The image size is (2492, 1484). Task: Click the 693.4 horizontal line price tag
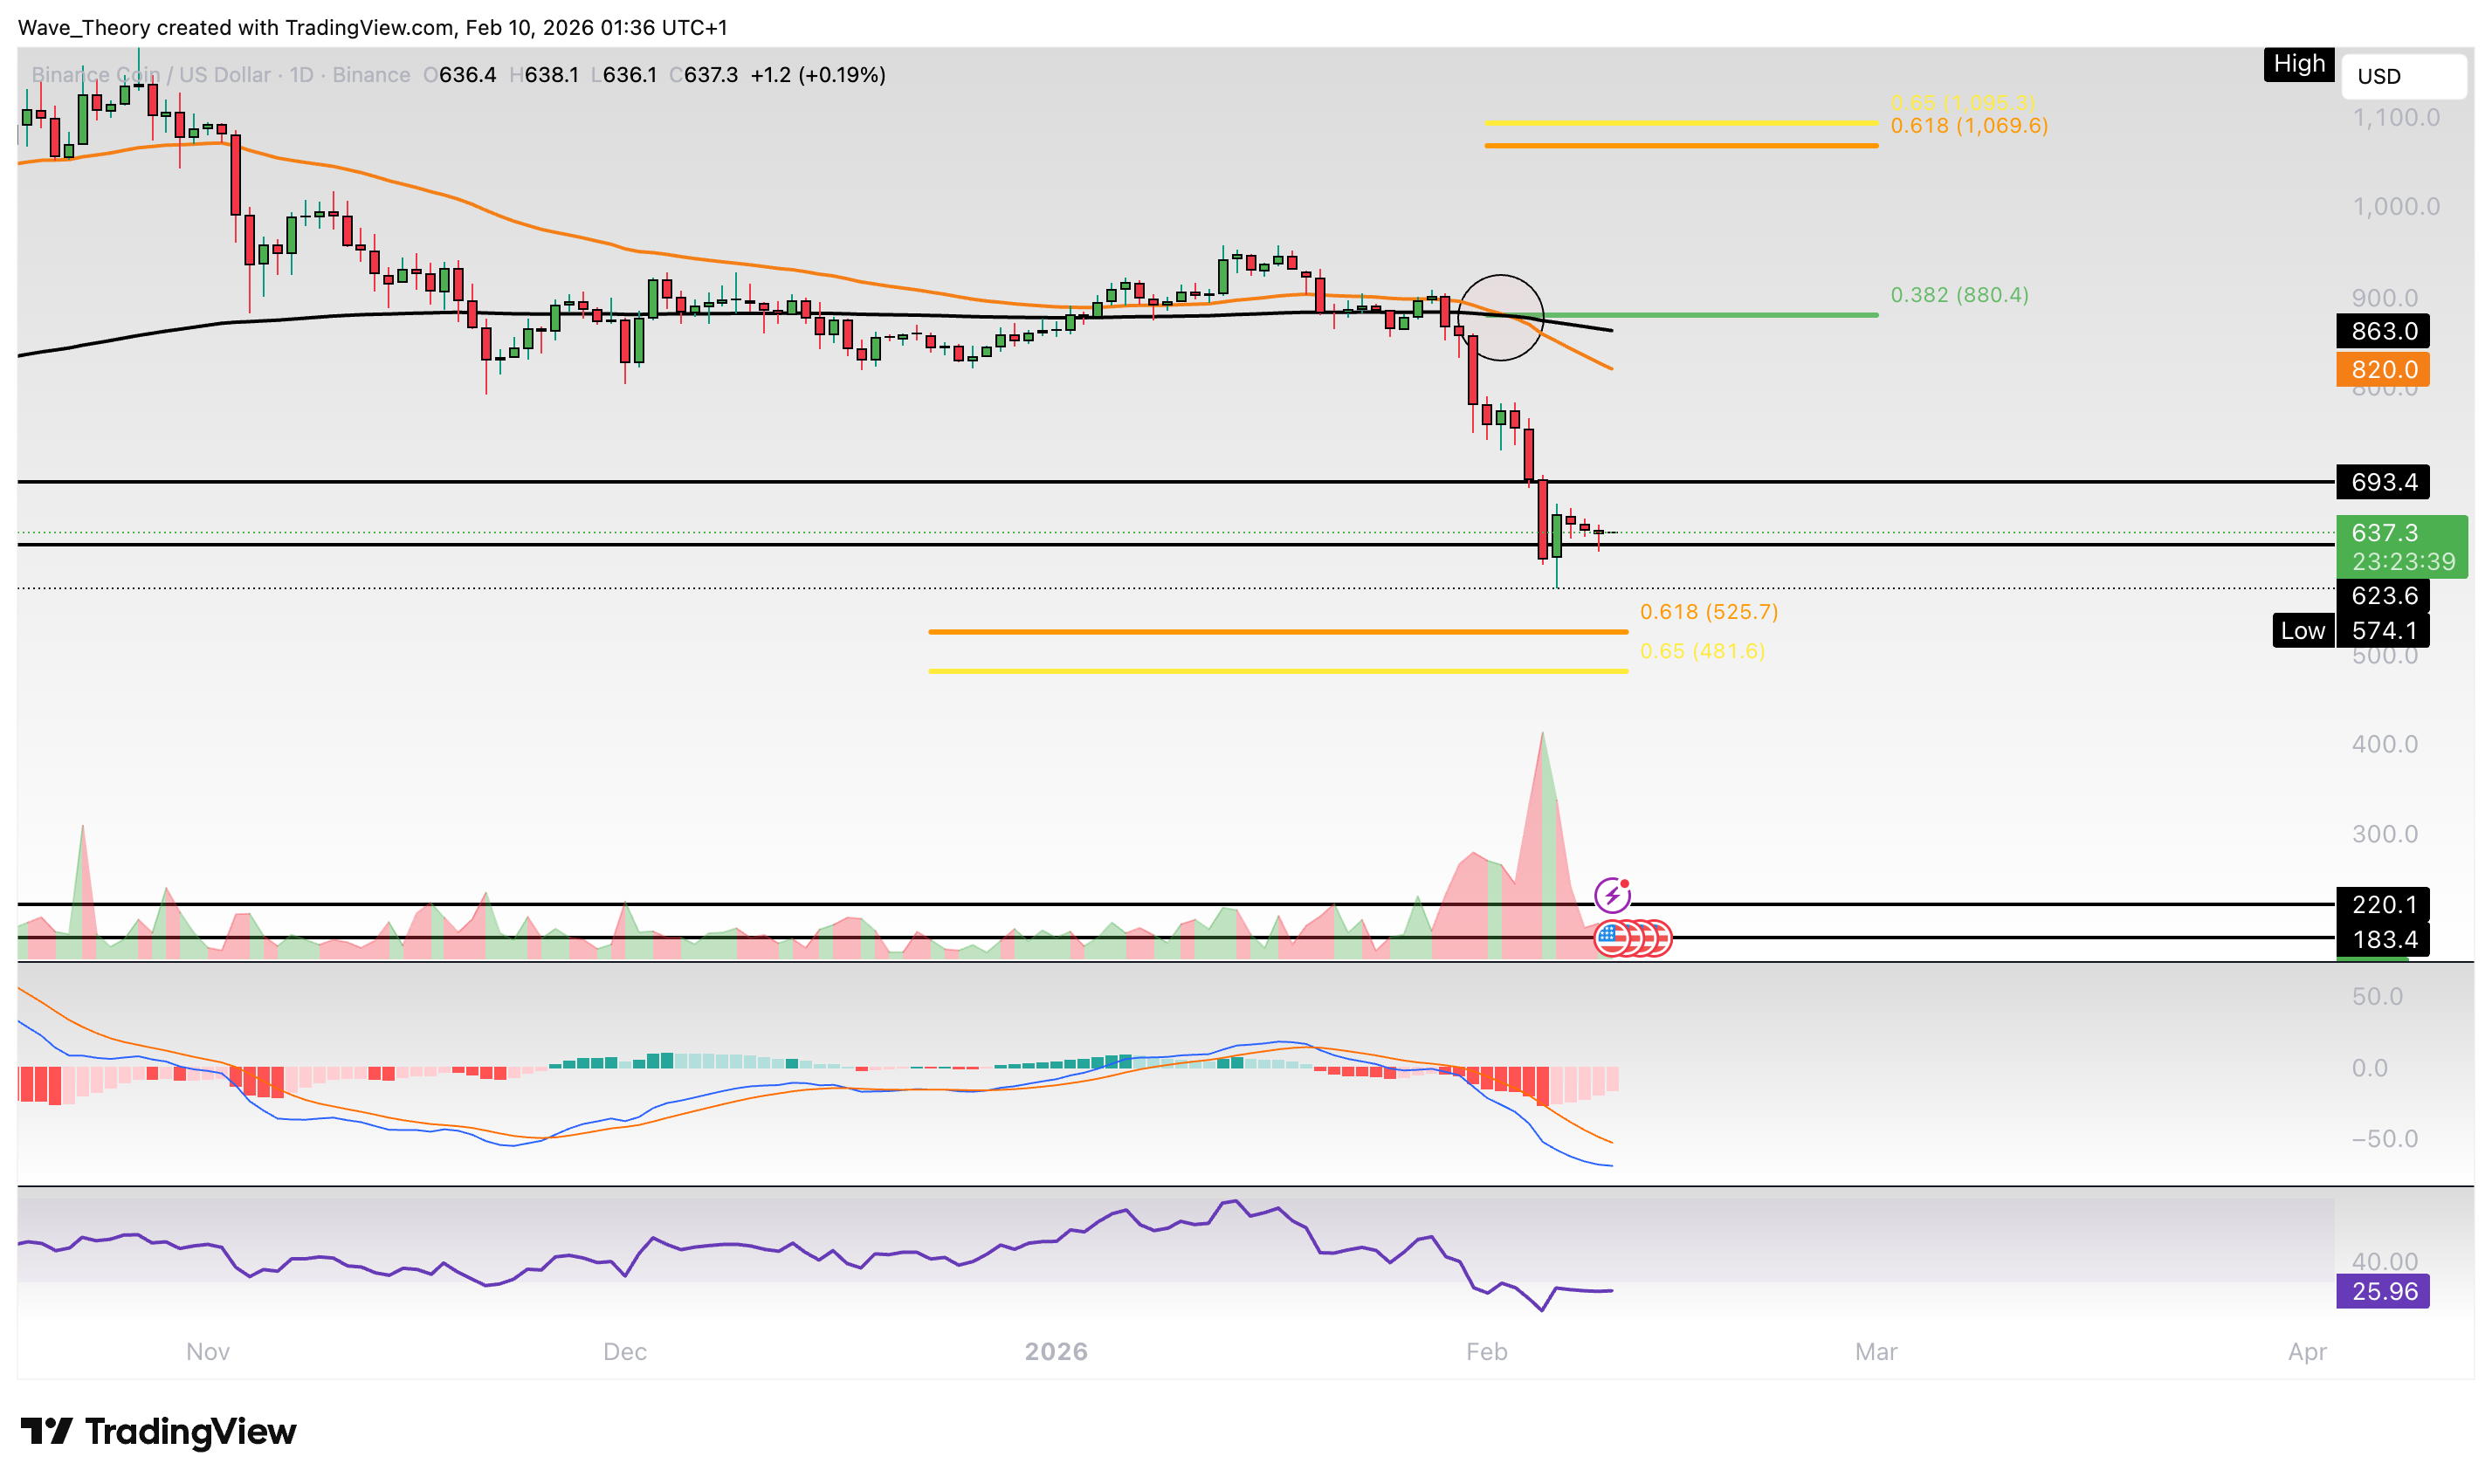(x=2383, y=482)
